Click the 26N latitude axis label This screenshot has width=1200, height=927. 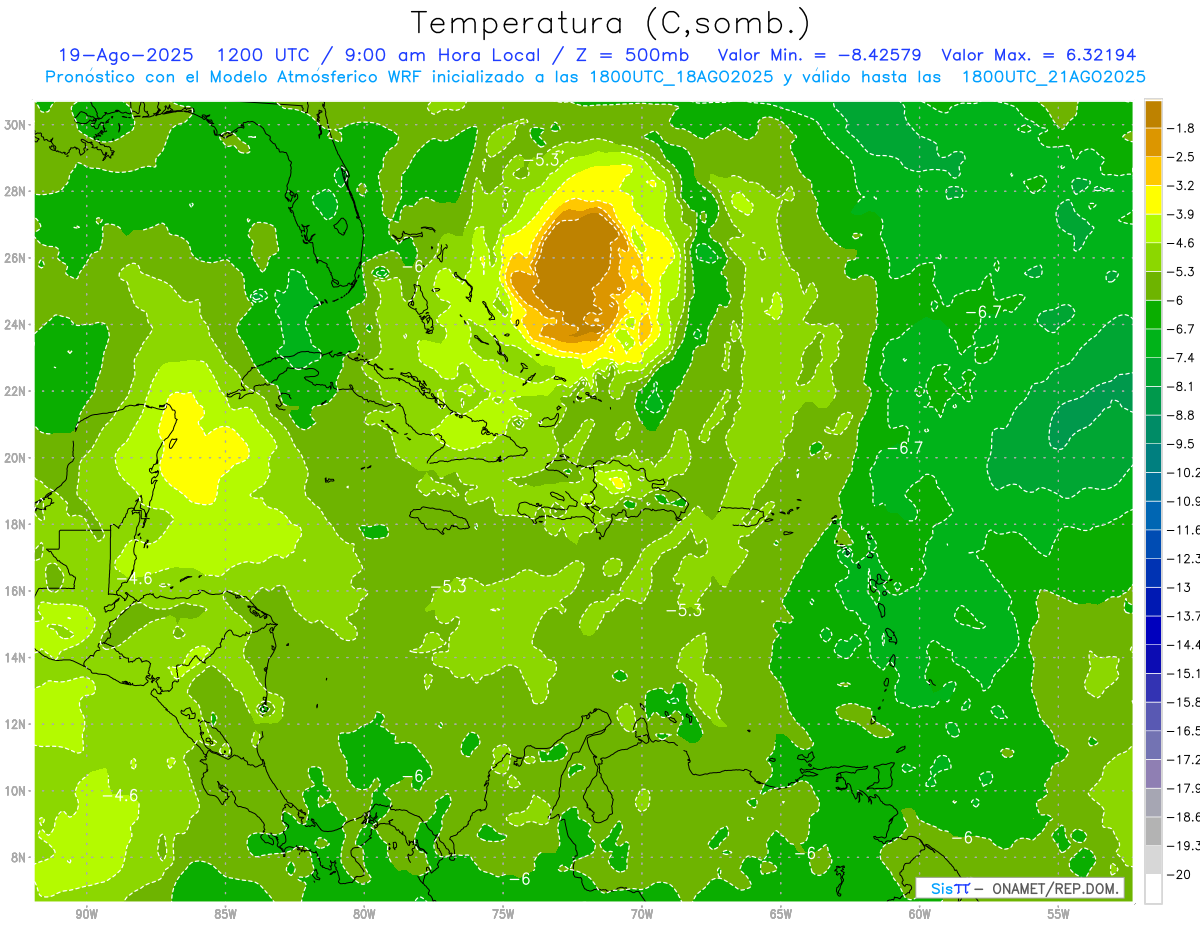17,258
